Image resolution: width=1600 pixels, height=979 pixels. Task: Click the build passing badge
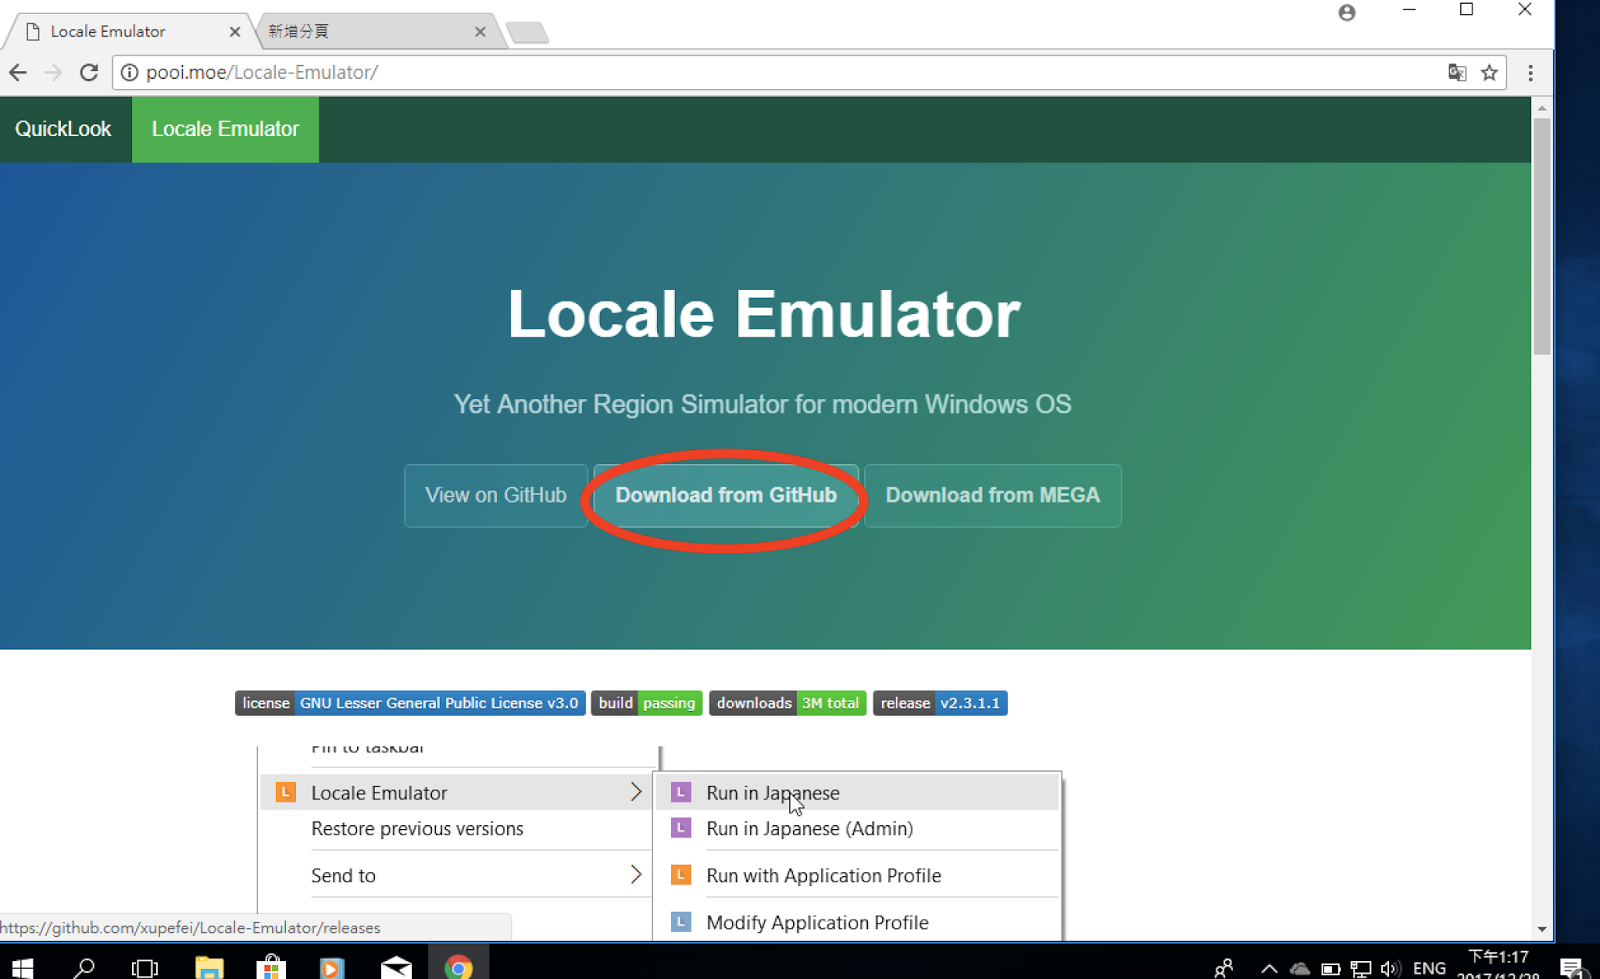647,703
